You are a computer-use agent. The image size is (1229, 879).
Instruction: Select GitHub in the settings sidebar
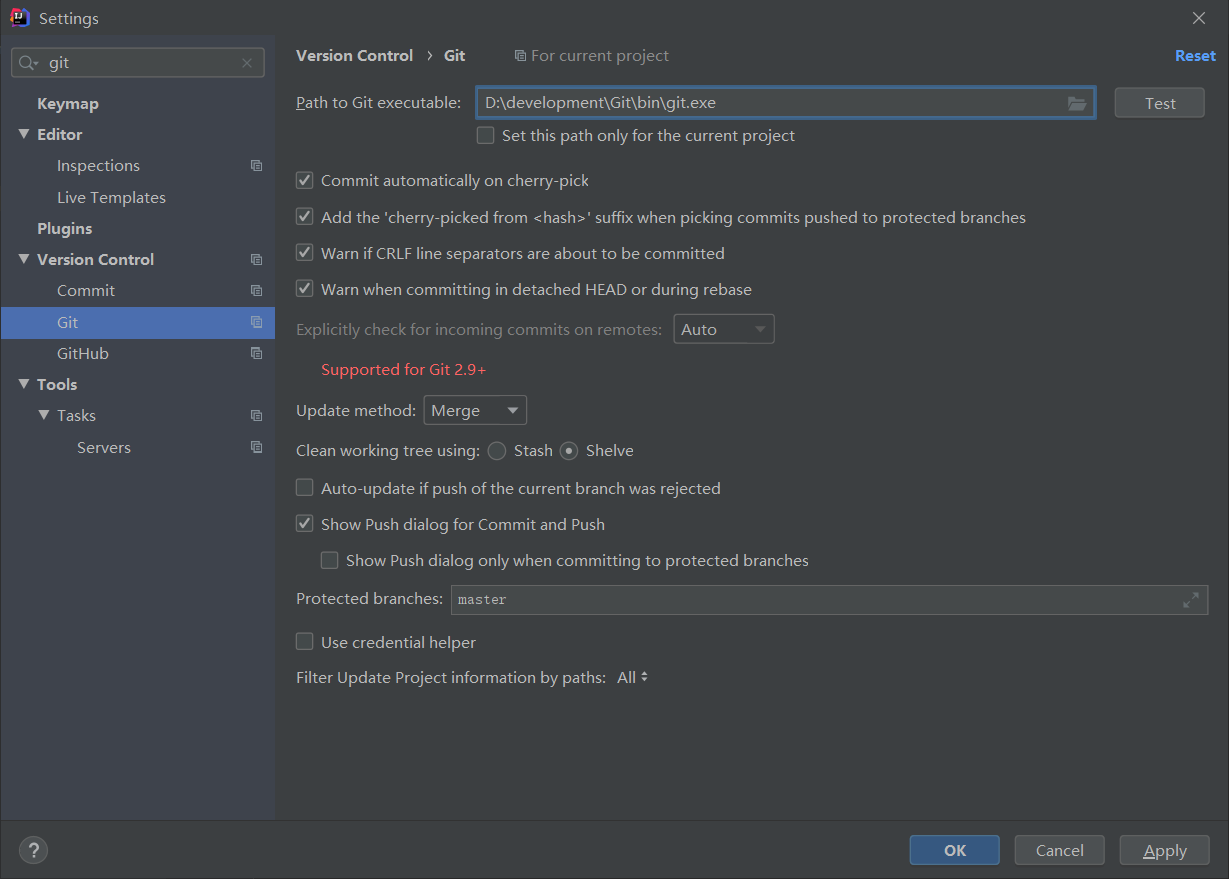82,353
